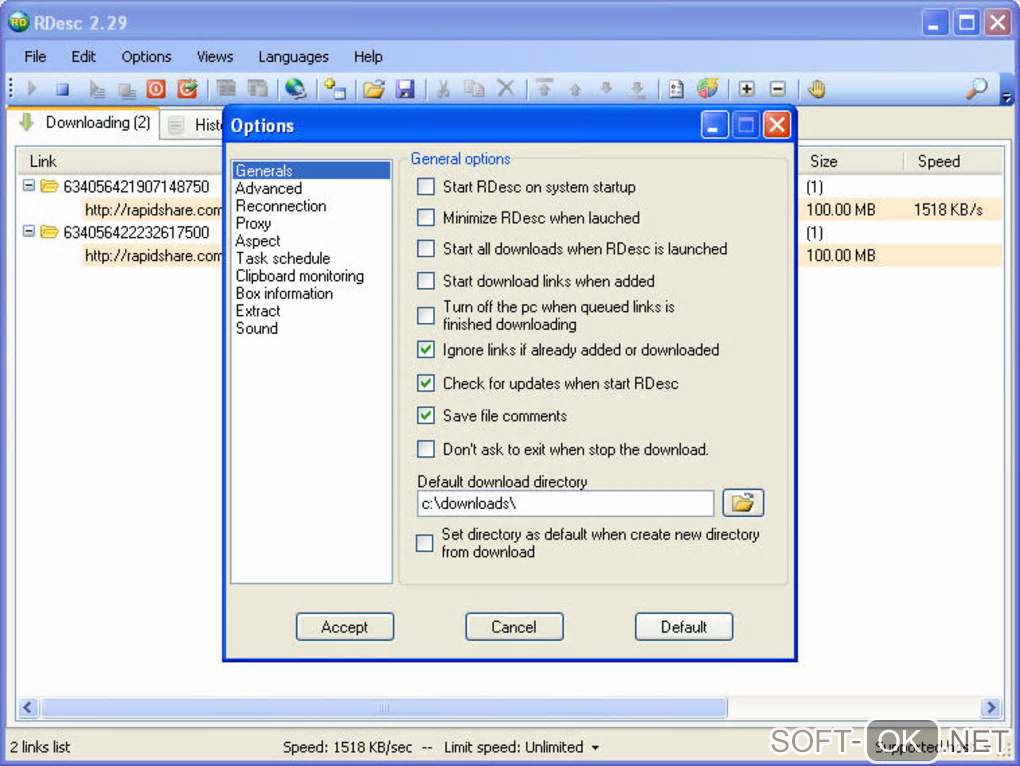Click the red reconnect icon with green arrow

coord(188,88)
